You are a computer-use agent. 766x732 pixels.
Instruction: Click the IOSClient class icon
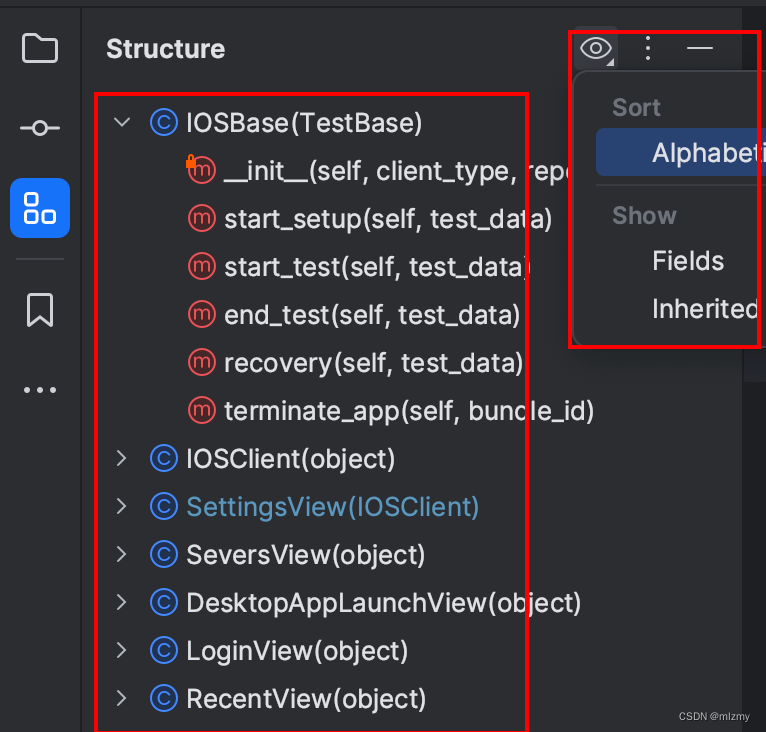pos(164,458)
